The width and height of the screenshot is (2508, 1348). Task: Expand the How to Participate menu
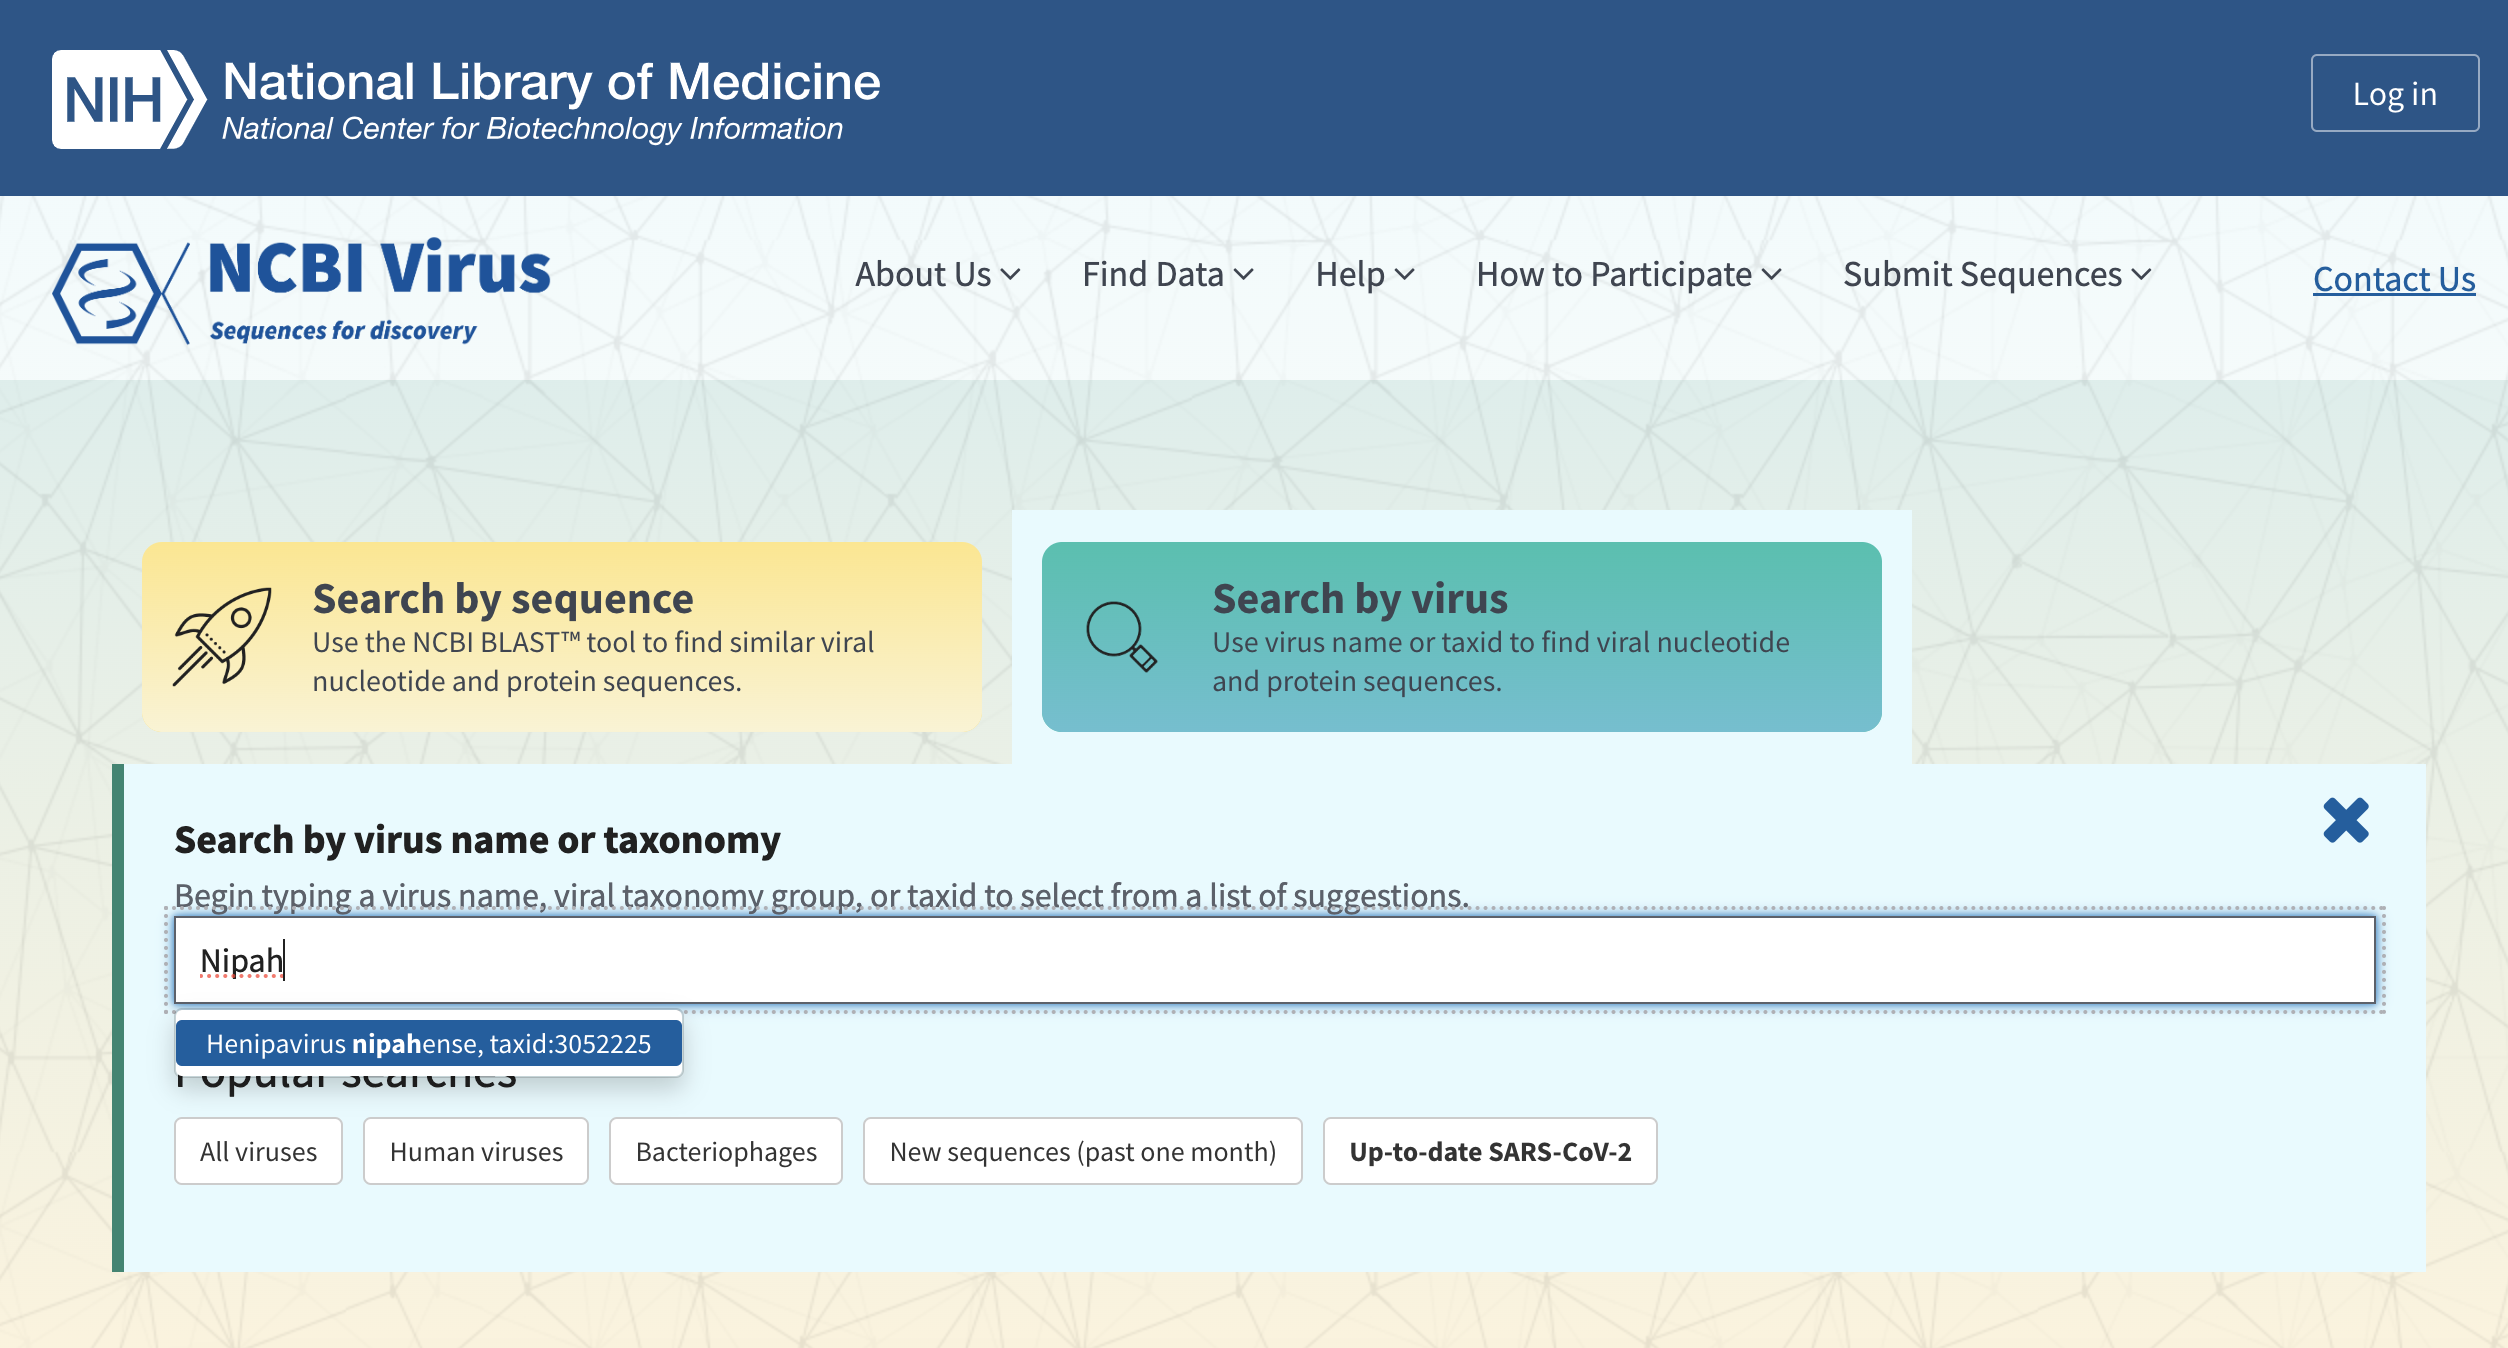point(1628,274)
